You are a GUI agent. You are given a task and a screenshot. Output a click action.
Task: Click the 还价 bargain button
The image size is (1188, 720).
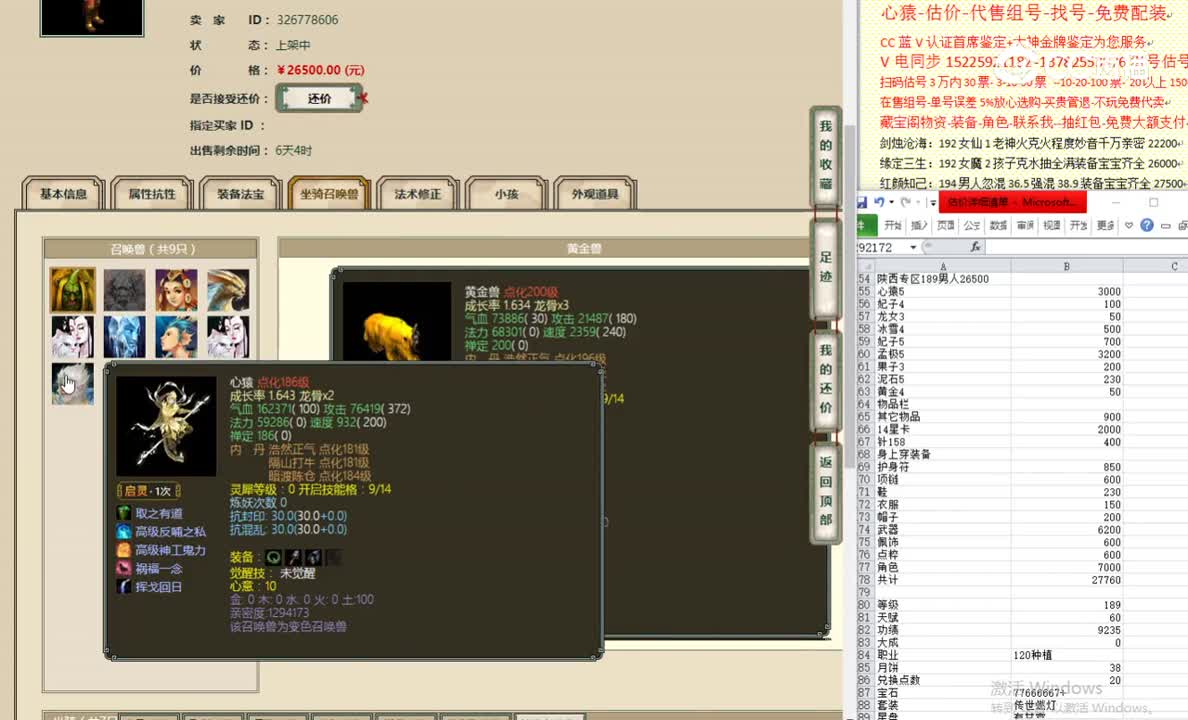coord(320,99)
